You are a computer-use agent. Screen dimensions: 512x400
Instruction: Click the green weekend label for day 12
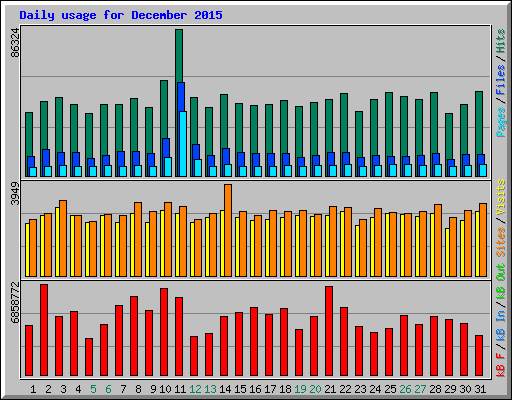tap(195, 389)
